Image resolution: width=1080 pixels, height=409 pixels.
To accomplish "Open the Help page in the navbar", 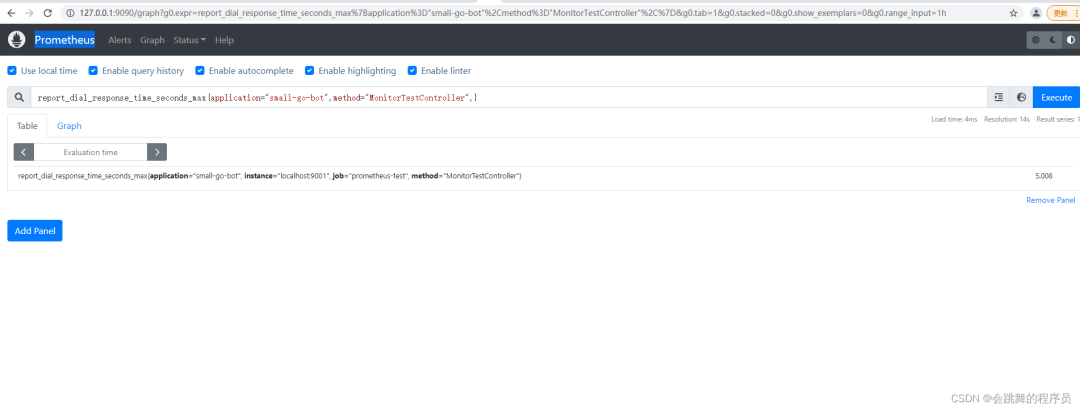I will (x=225, y=40).
